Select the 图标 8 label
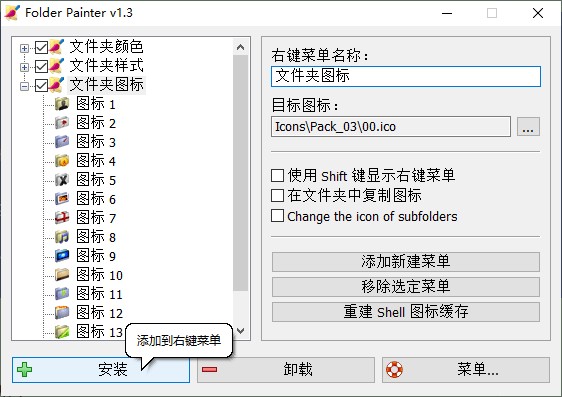Viewport: 562px width, 397px height. point(96,237)
